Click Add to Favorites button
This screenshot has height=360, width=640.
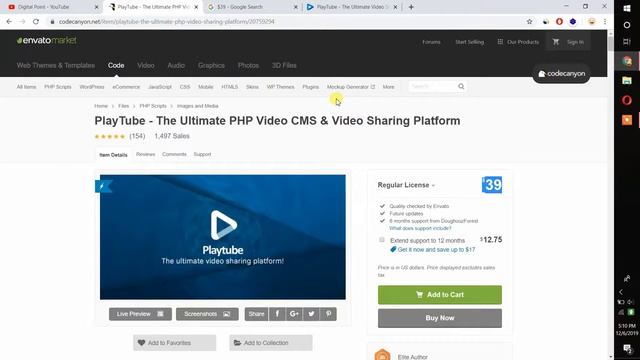tap(174, 343)
